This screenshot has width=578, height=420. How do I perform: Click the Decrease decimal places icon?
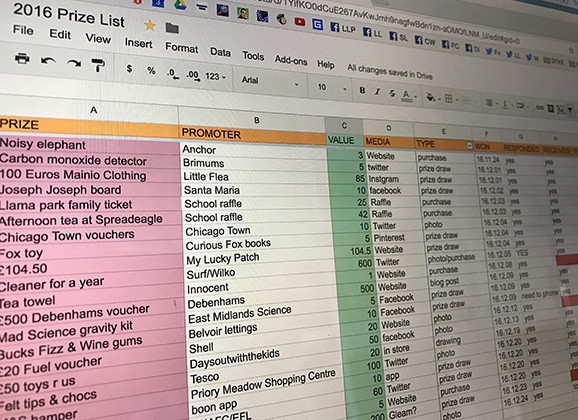(x=173, y=74)
